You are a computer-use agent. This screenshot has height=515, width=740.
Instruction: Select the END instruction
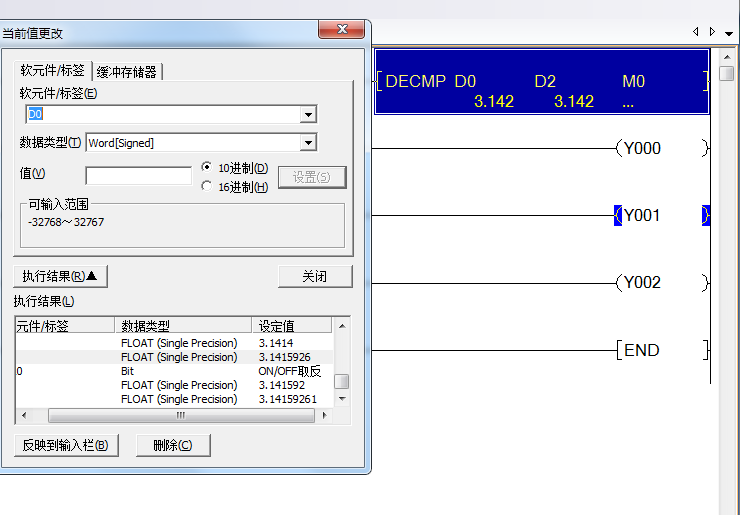click(642, 350)
